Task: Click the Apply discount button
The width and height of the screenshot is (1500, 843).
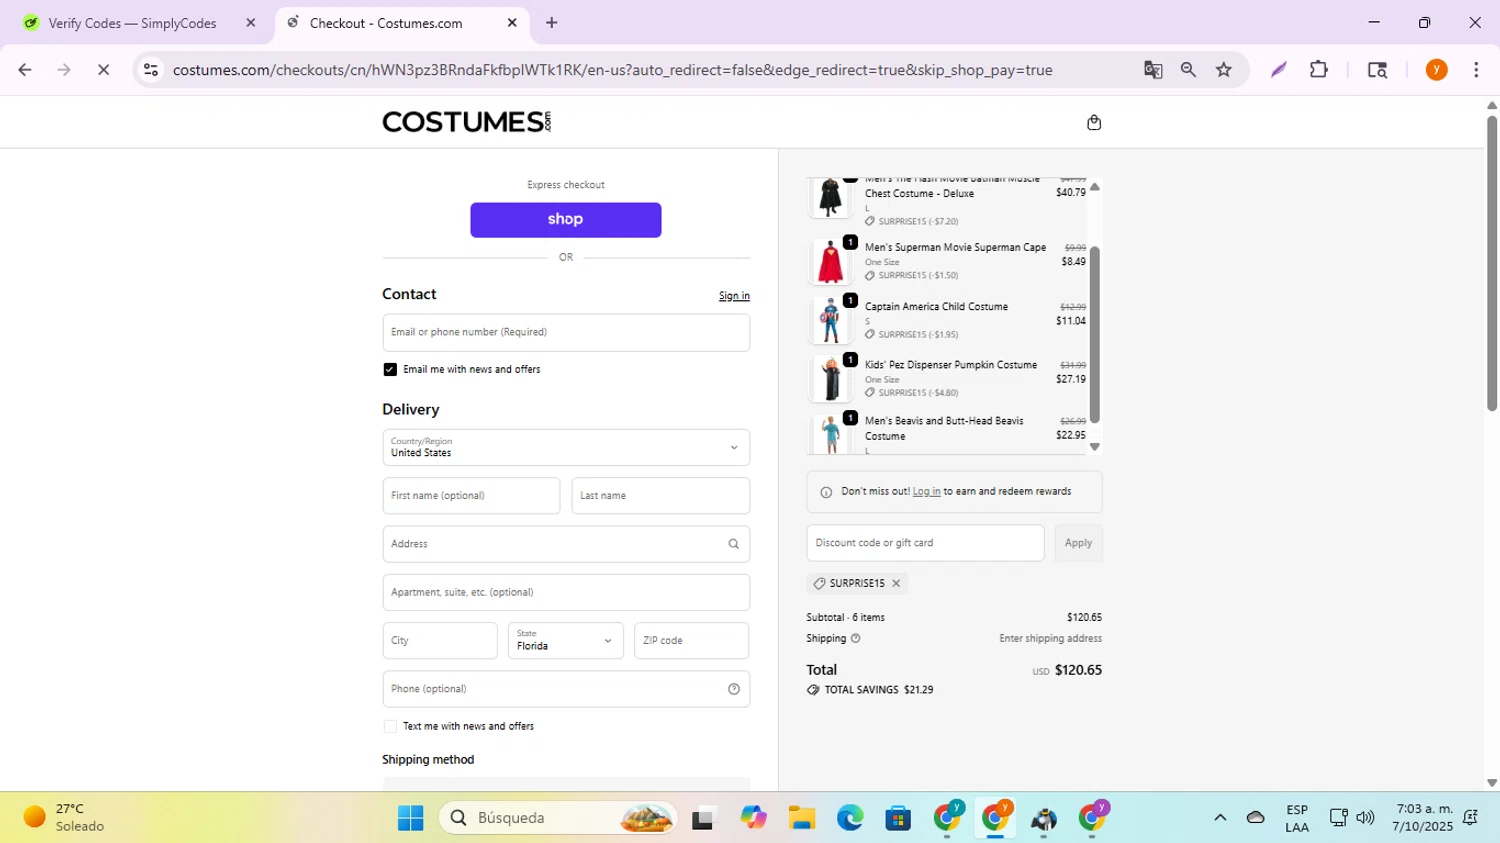Action: (x=1078, y=543)
